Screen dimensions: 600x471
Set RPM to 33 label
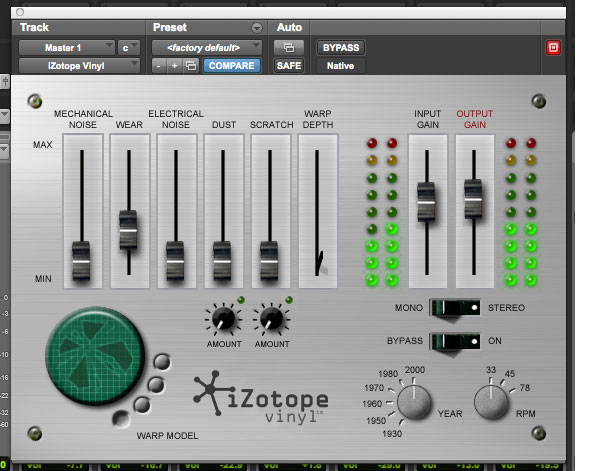[491, 370]
